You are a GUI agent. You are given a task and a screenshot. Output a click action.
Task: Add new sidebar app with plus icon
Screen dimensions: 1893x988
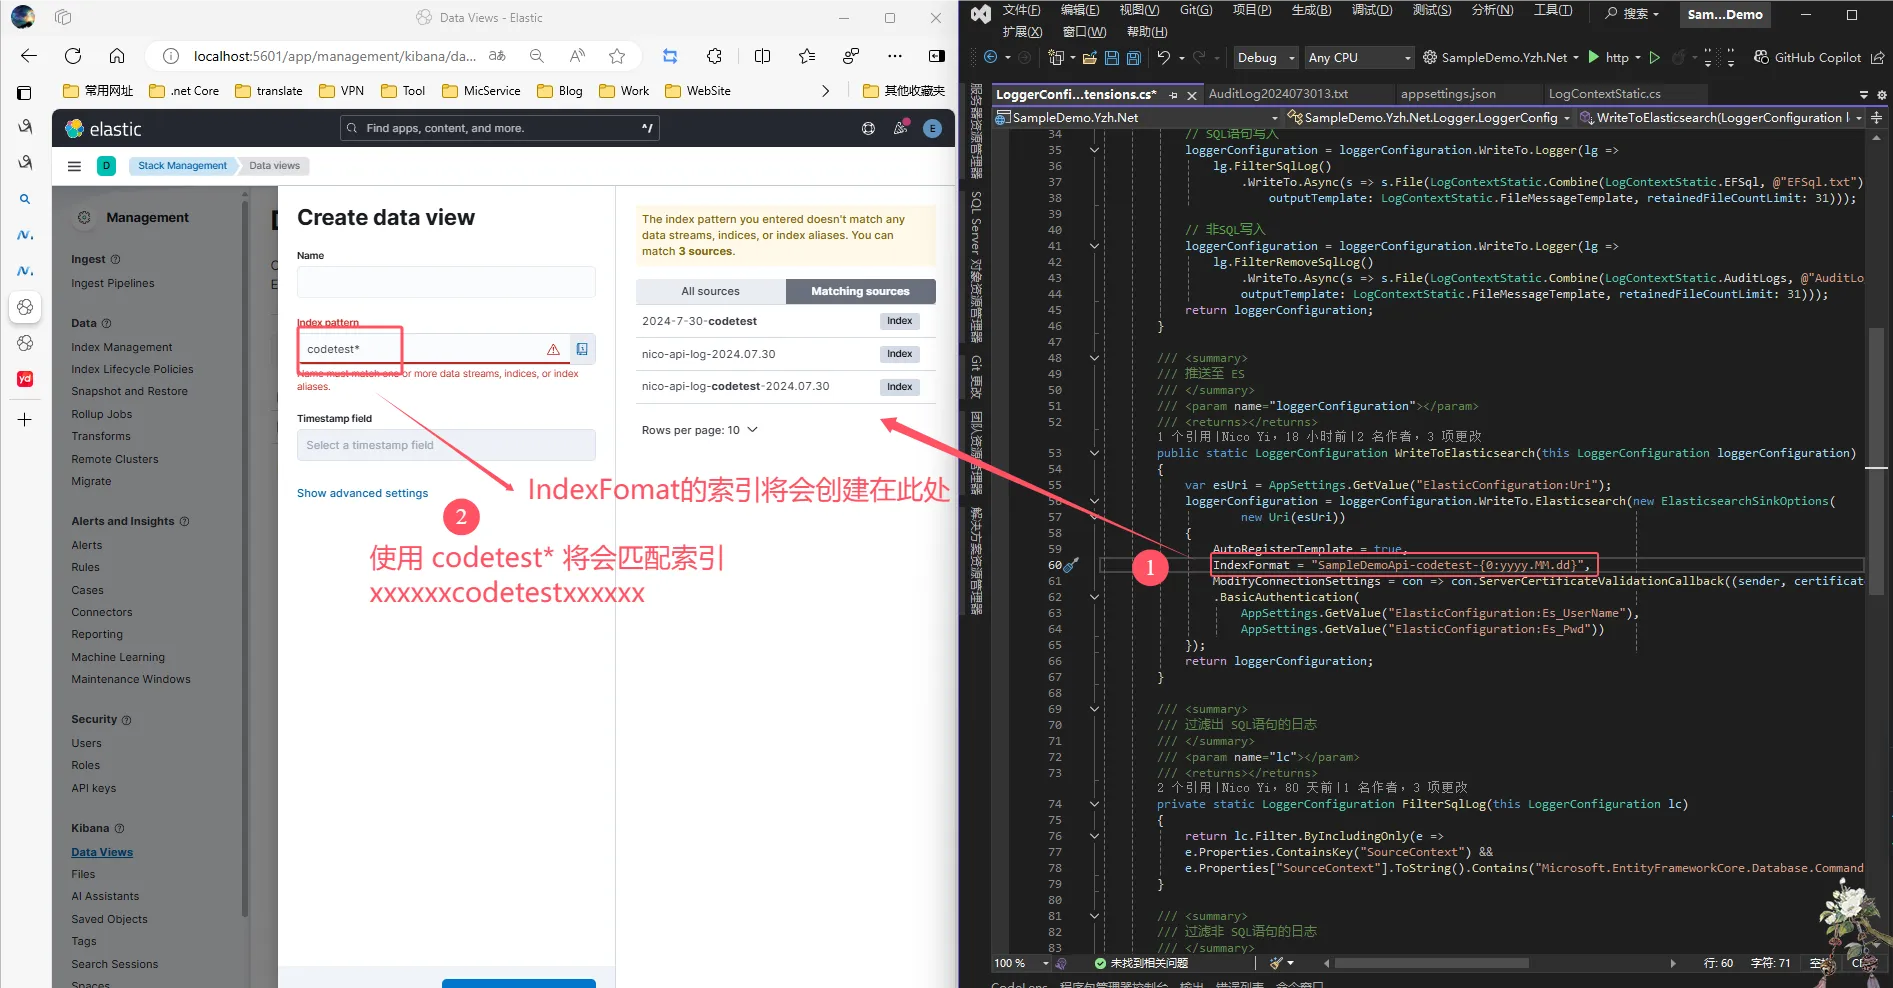click(25, 420)
